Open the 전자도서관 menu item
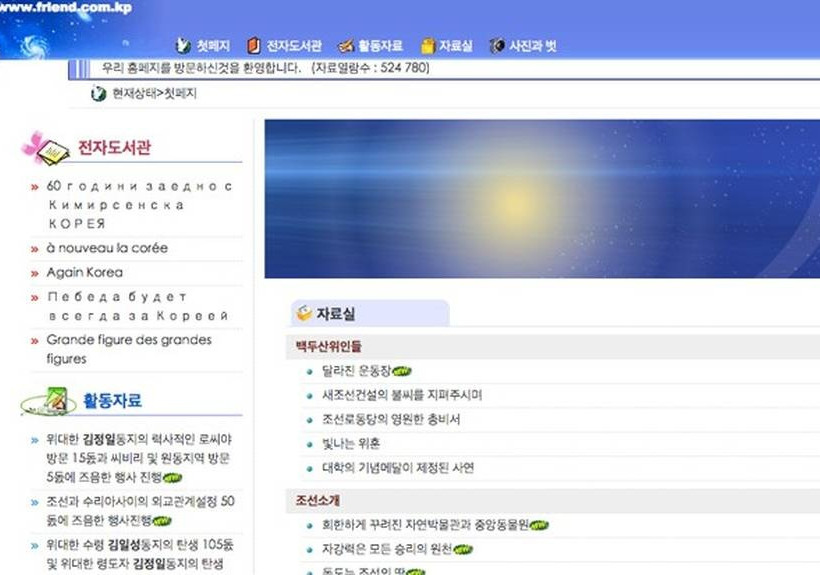This screenshot has height=575, width=820. click(x=294, y=46)
